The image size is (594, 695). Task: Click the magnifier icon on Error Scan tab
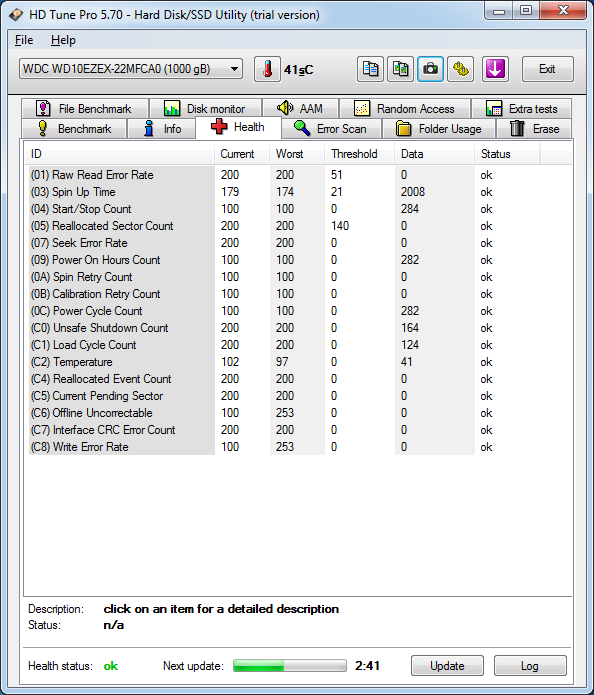click(302, 128)
